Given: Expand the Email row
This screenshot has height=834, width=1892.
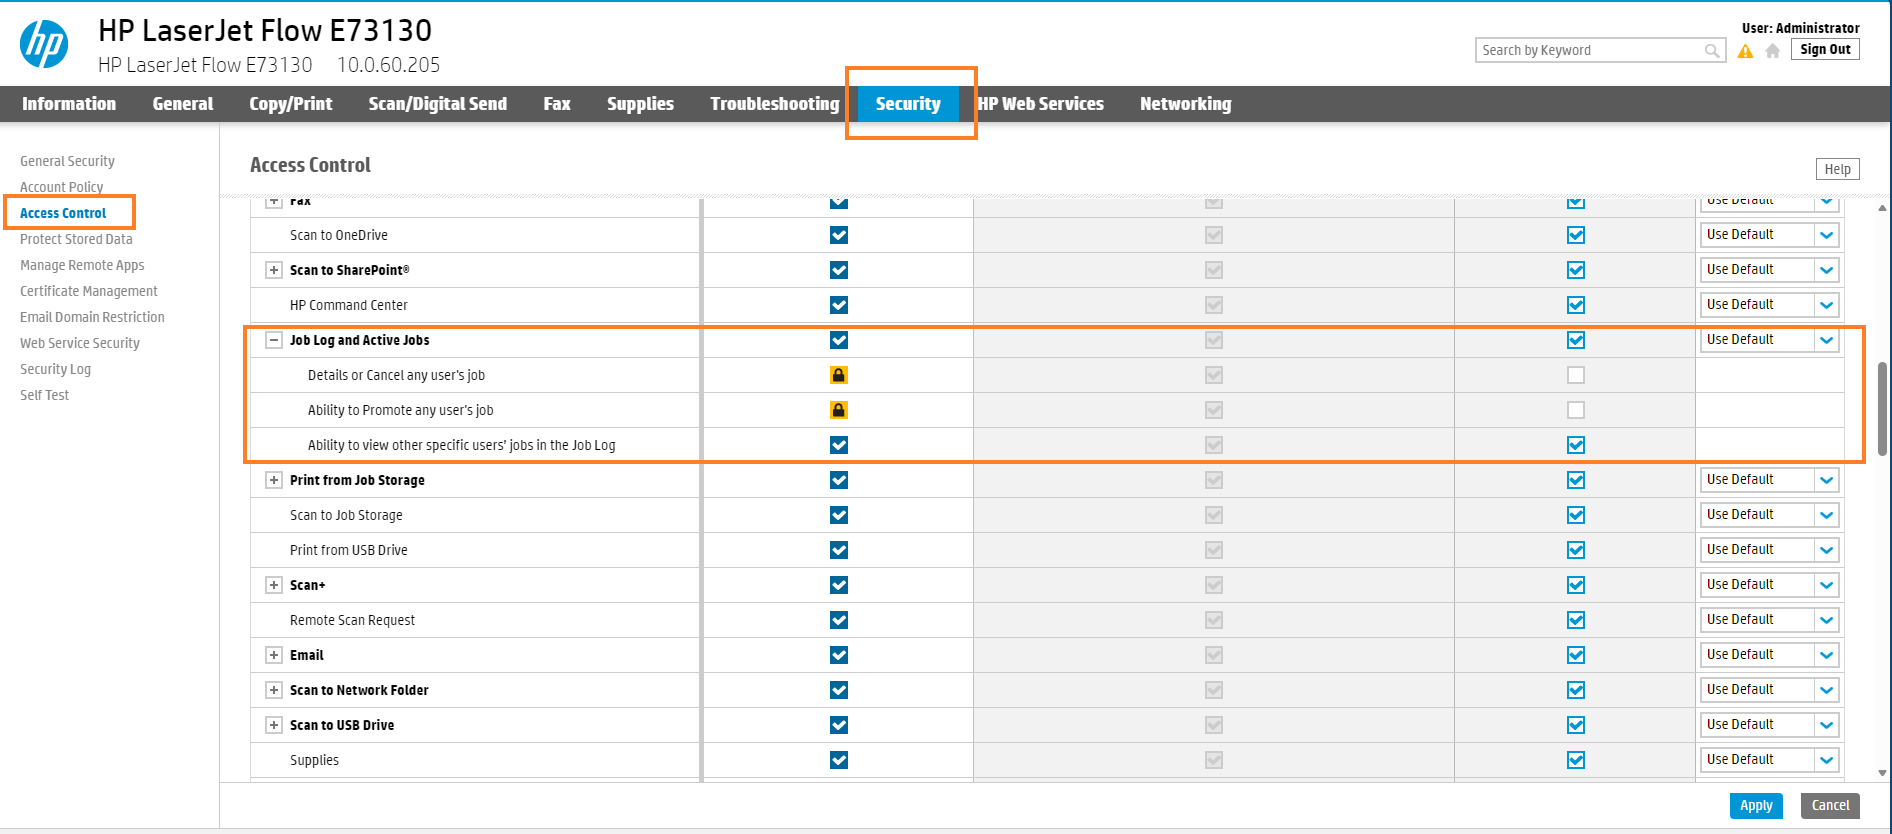Looking at the screenshot, I should click(273, 655).
